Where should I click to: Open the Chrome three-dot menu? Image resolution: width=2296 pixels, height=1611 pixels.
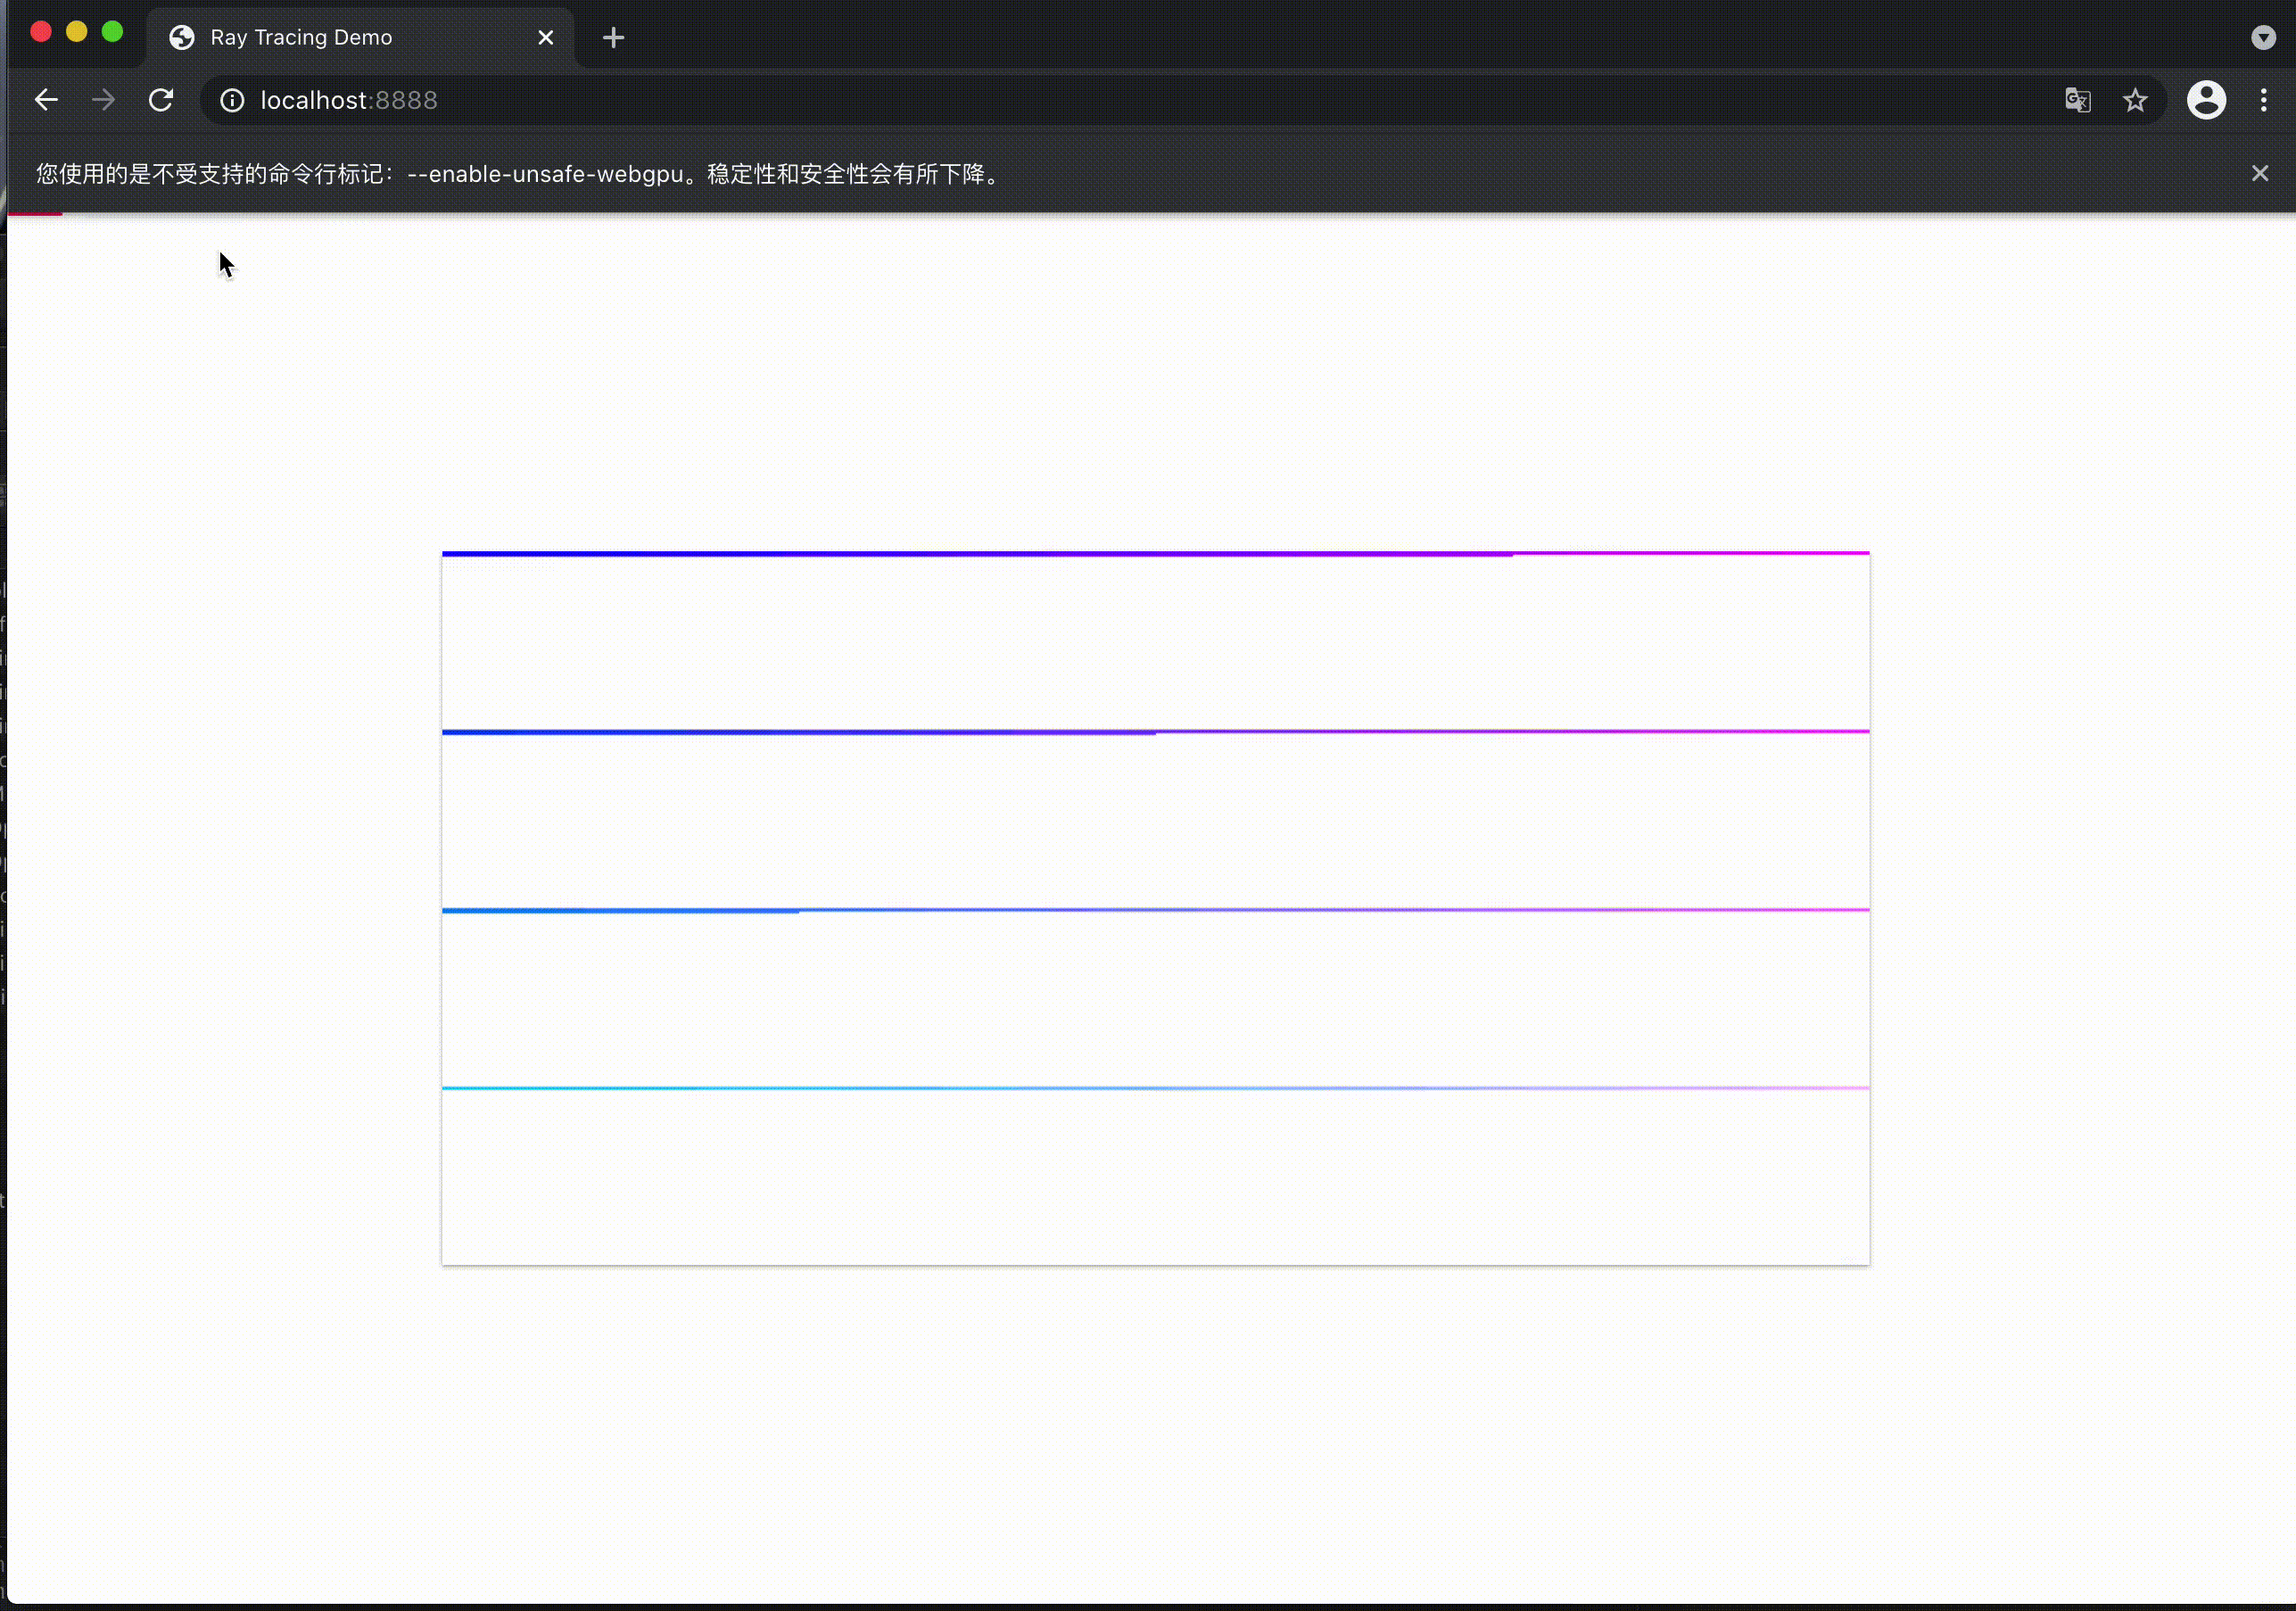(2264, 100)
